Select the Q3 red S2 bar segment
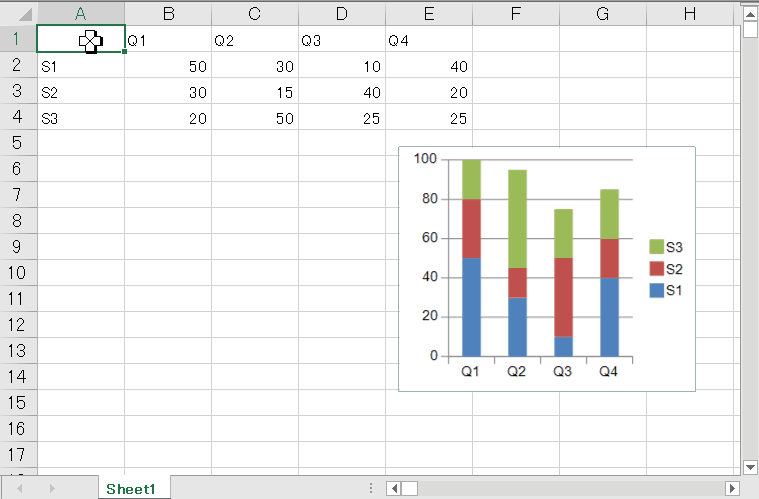Image resolution: width=759 pixels, height=499 pixels. 563,297
